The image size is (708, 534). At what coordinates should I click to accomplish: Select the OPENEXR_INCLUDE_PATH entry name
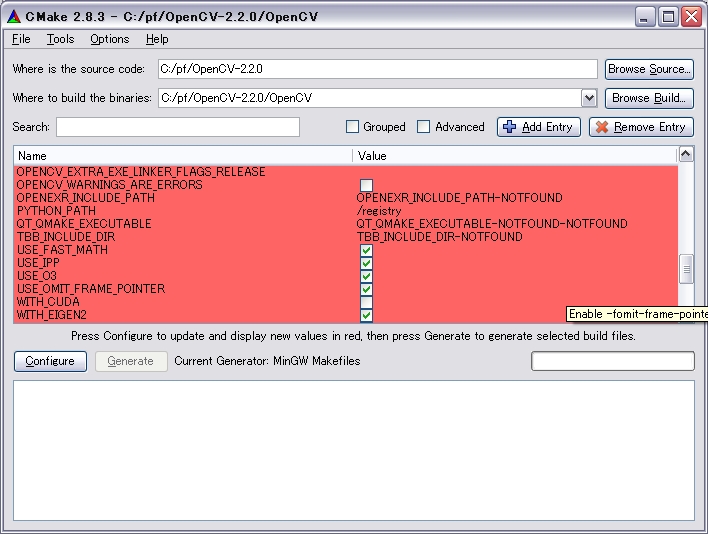[x=86, y=198]
